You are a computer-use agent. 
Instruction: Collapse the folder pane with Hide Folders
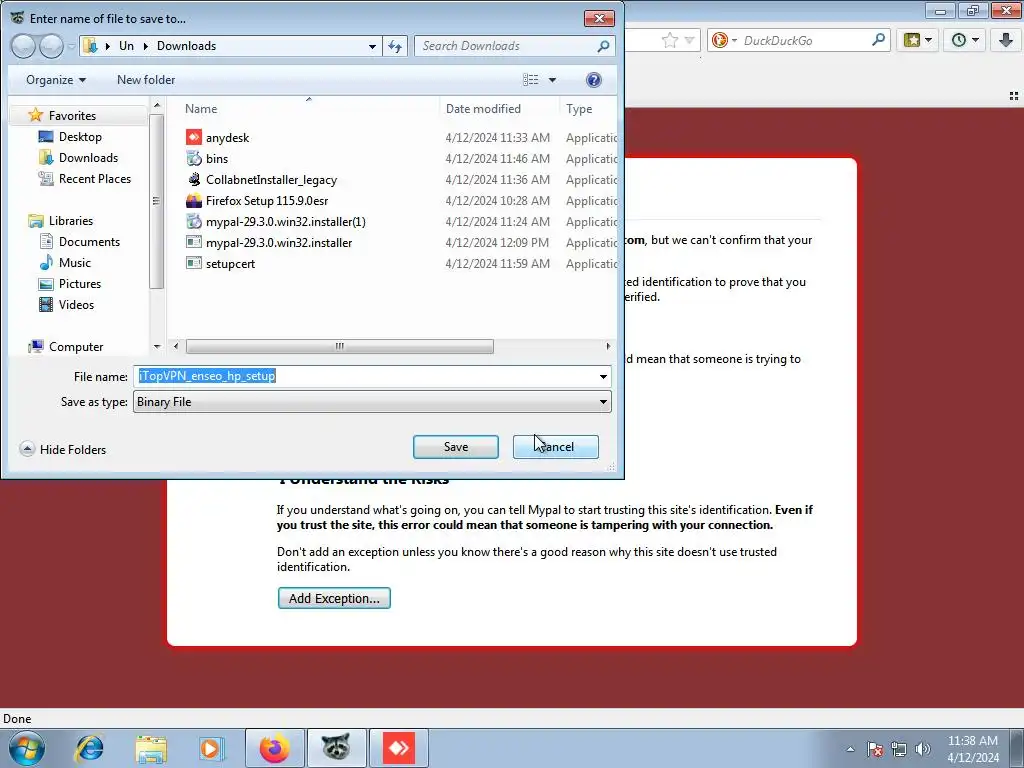click(63, 449)
